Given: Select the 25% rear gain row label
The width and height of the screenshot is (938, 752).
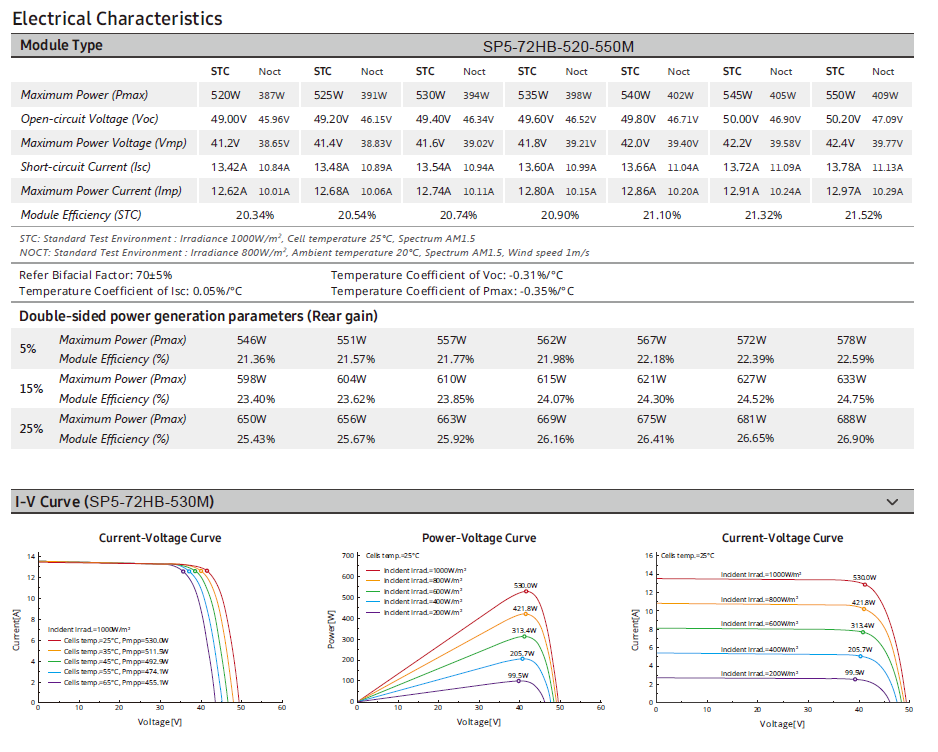Looking at the screenshot, I should pyautogui.click(x=30, y=429).
